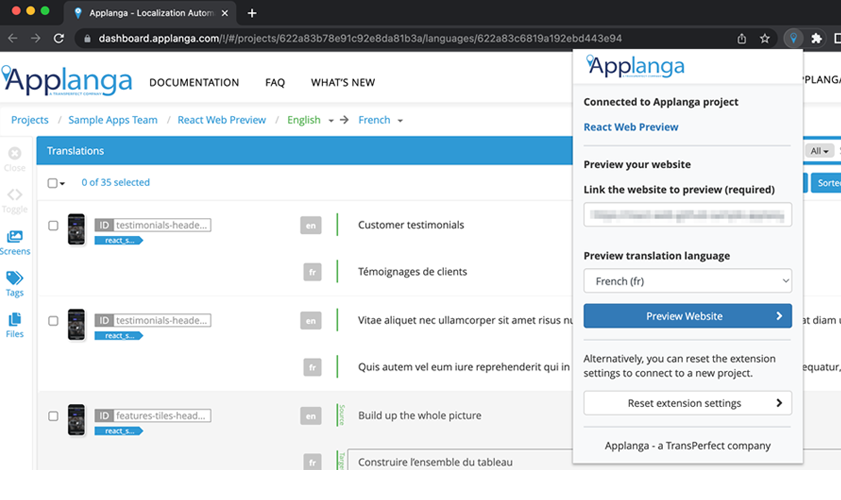The width and height of the screenshot is (841, 500).
Task: Click the Customer testimonials source text
Action: pos(411,225)
